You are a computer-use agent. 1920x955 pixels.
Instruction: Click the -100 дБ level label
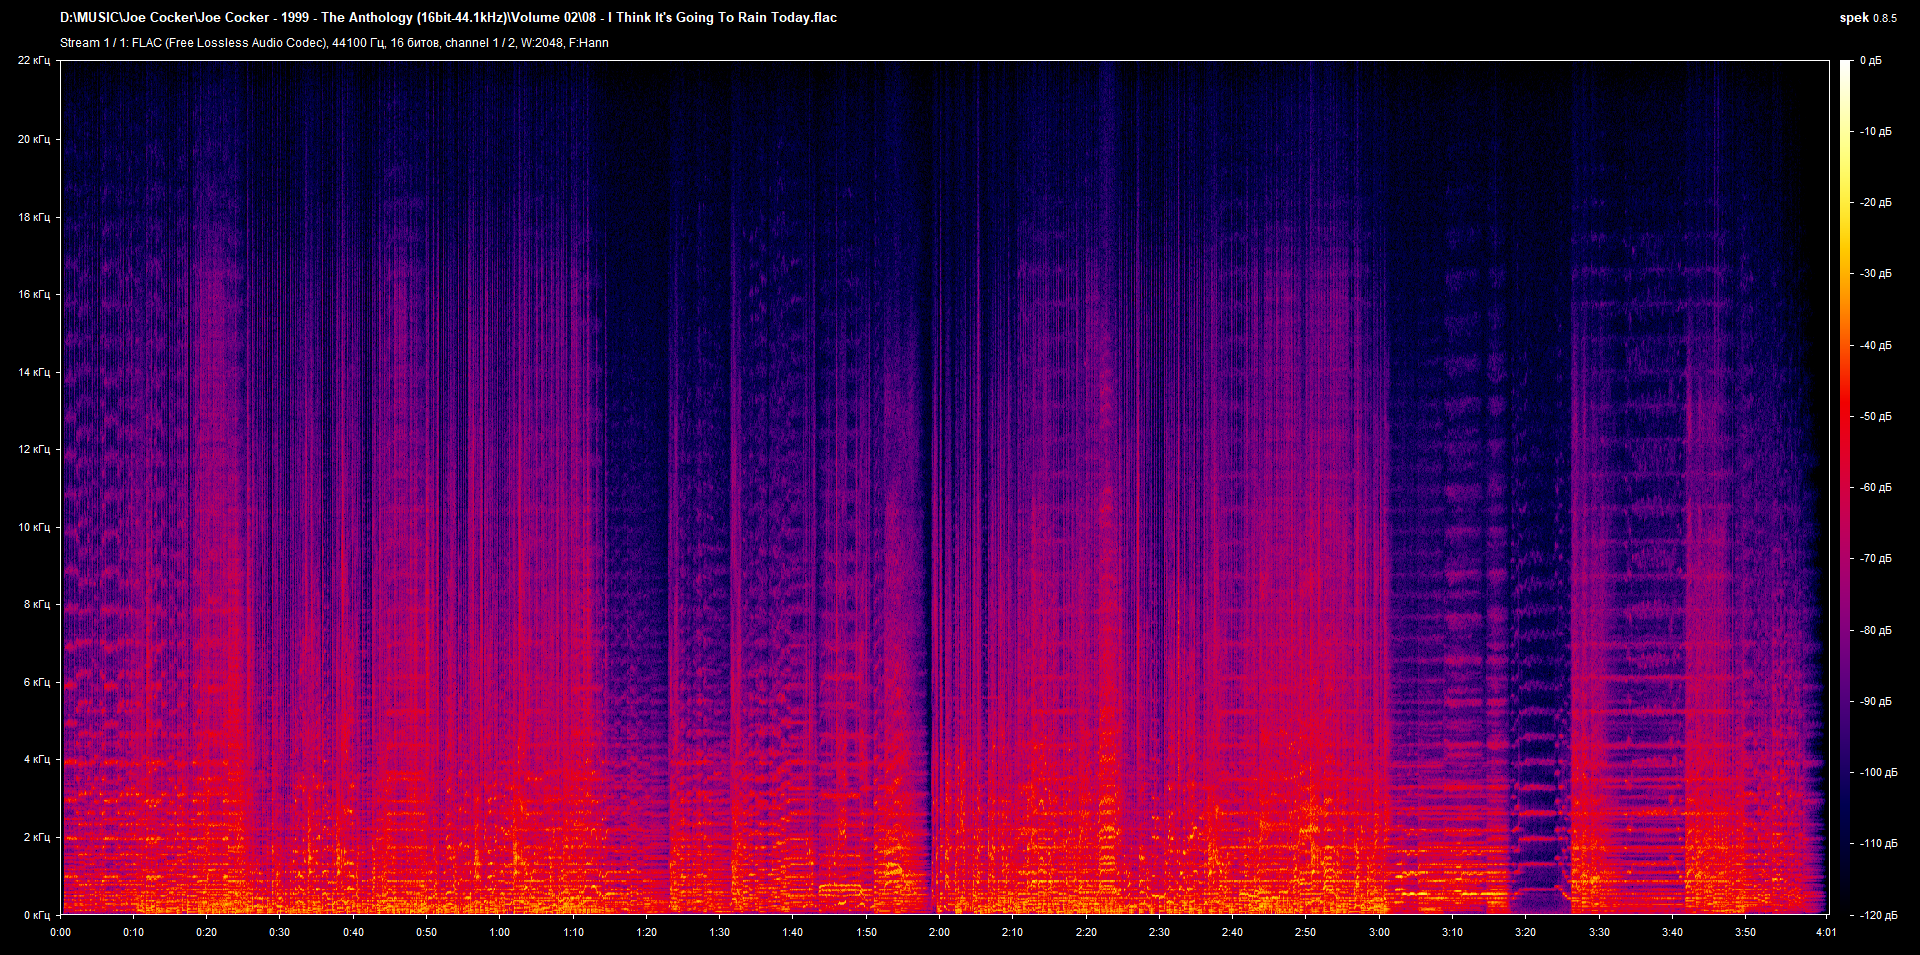click(1877, 773)
